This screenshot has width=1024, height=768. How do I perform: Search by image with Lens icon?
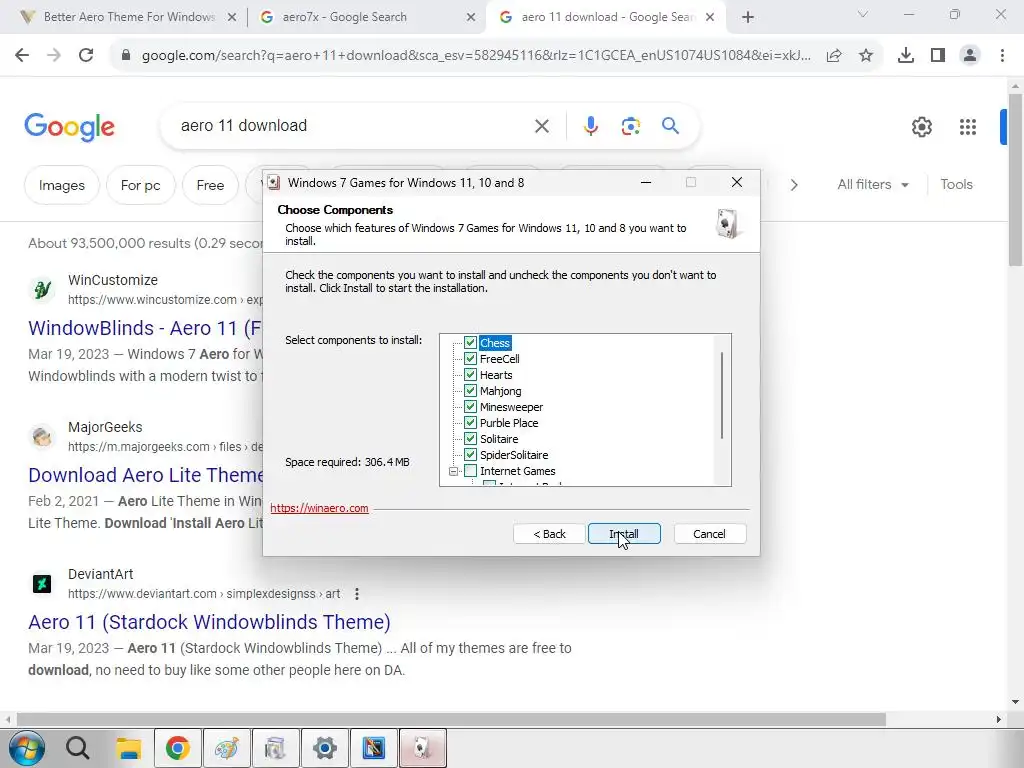pos(630,126)
